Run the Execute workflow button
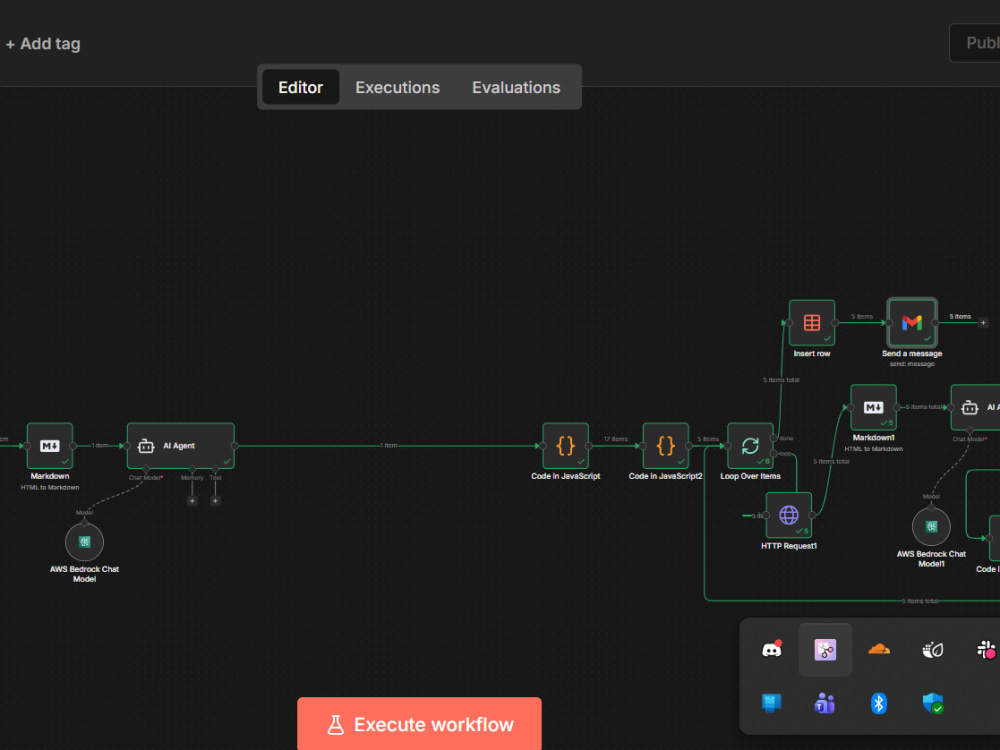Viewport: 1000px width, 750px height. 419,724
